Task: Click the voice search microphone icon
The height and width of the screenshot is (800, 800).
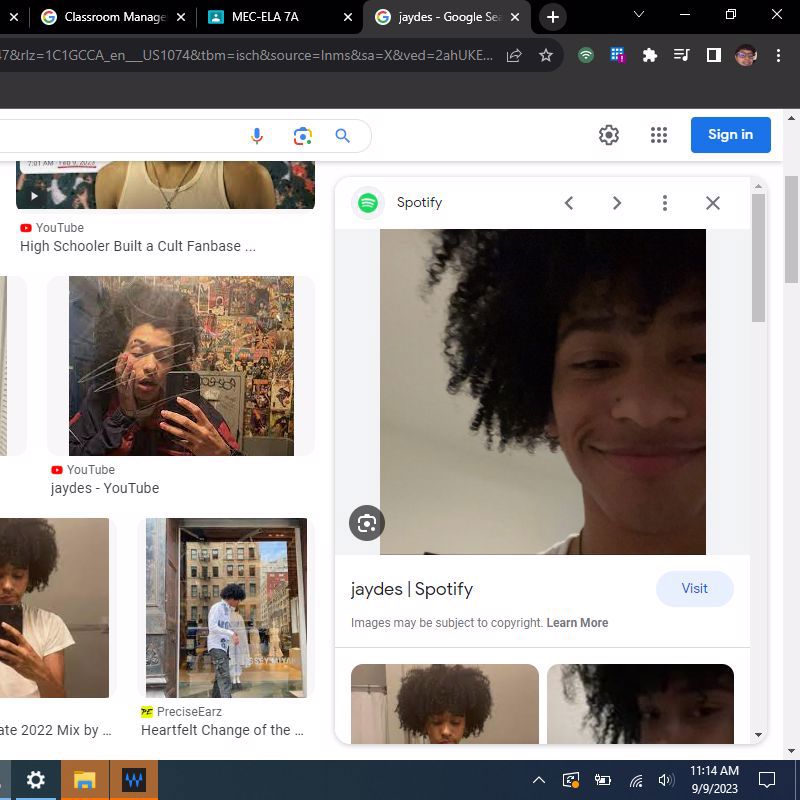Action: (x=257, y=136)
